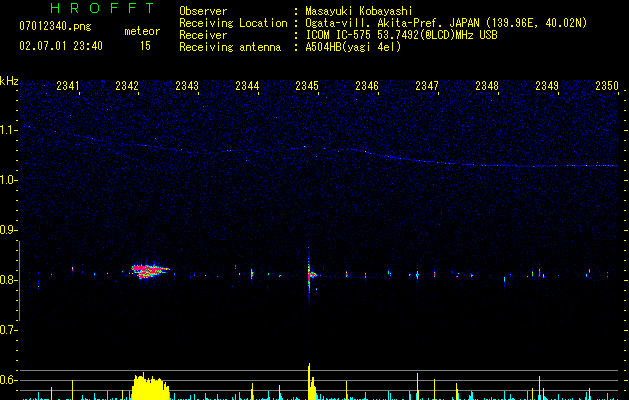Click the name Masayuki Kobayashi
Screen dimensions: 629x400
pos(359,11)
